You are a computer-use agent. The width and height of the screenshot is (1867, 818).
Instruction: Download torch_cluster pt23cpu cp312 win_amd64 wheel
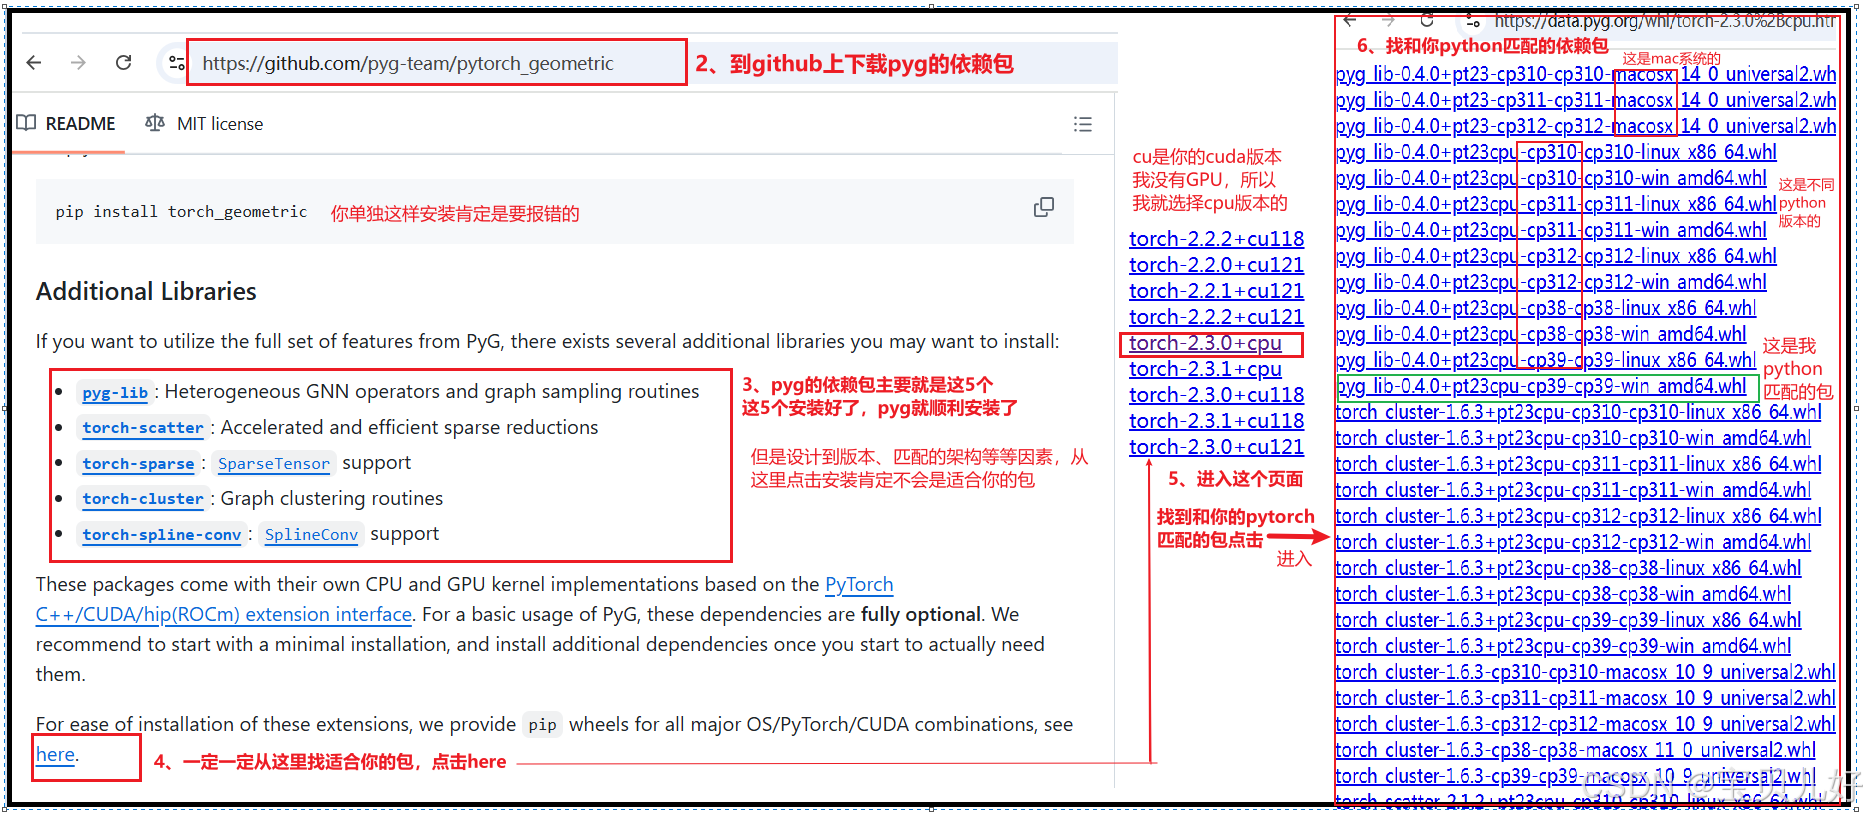[x=1573, y=542]
